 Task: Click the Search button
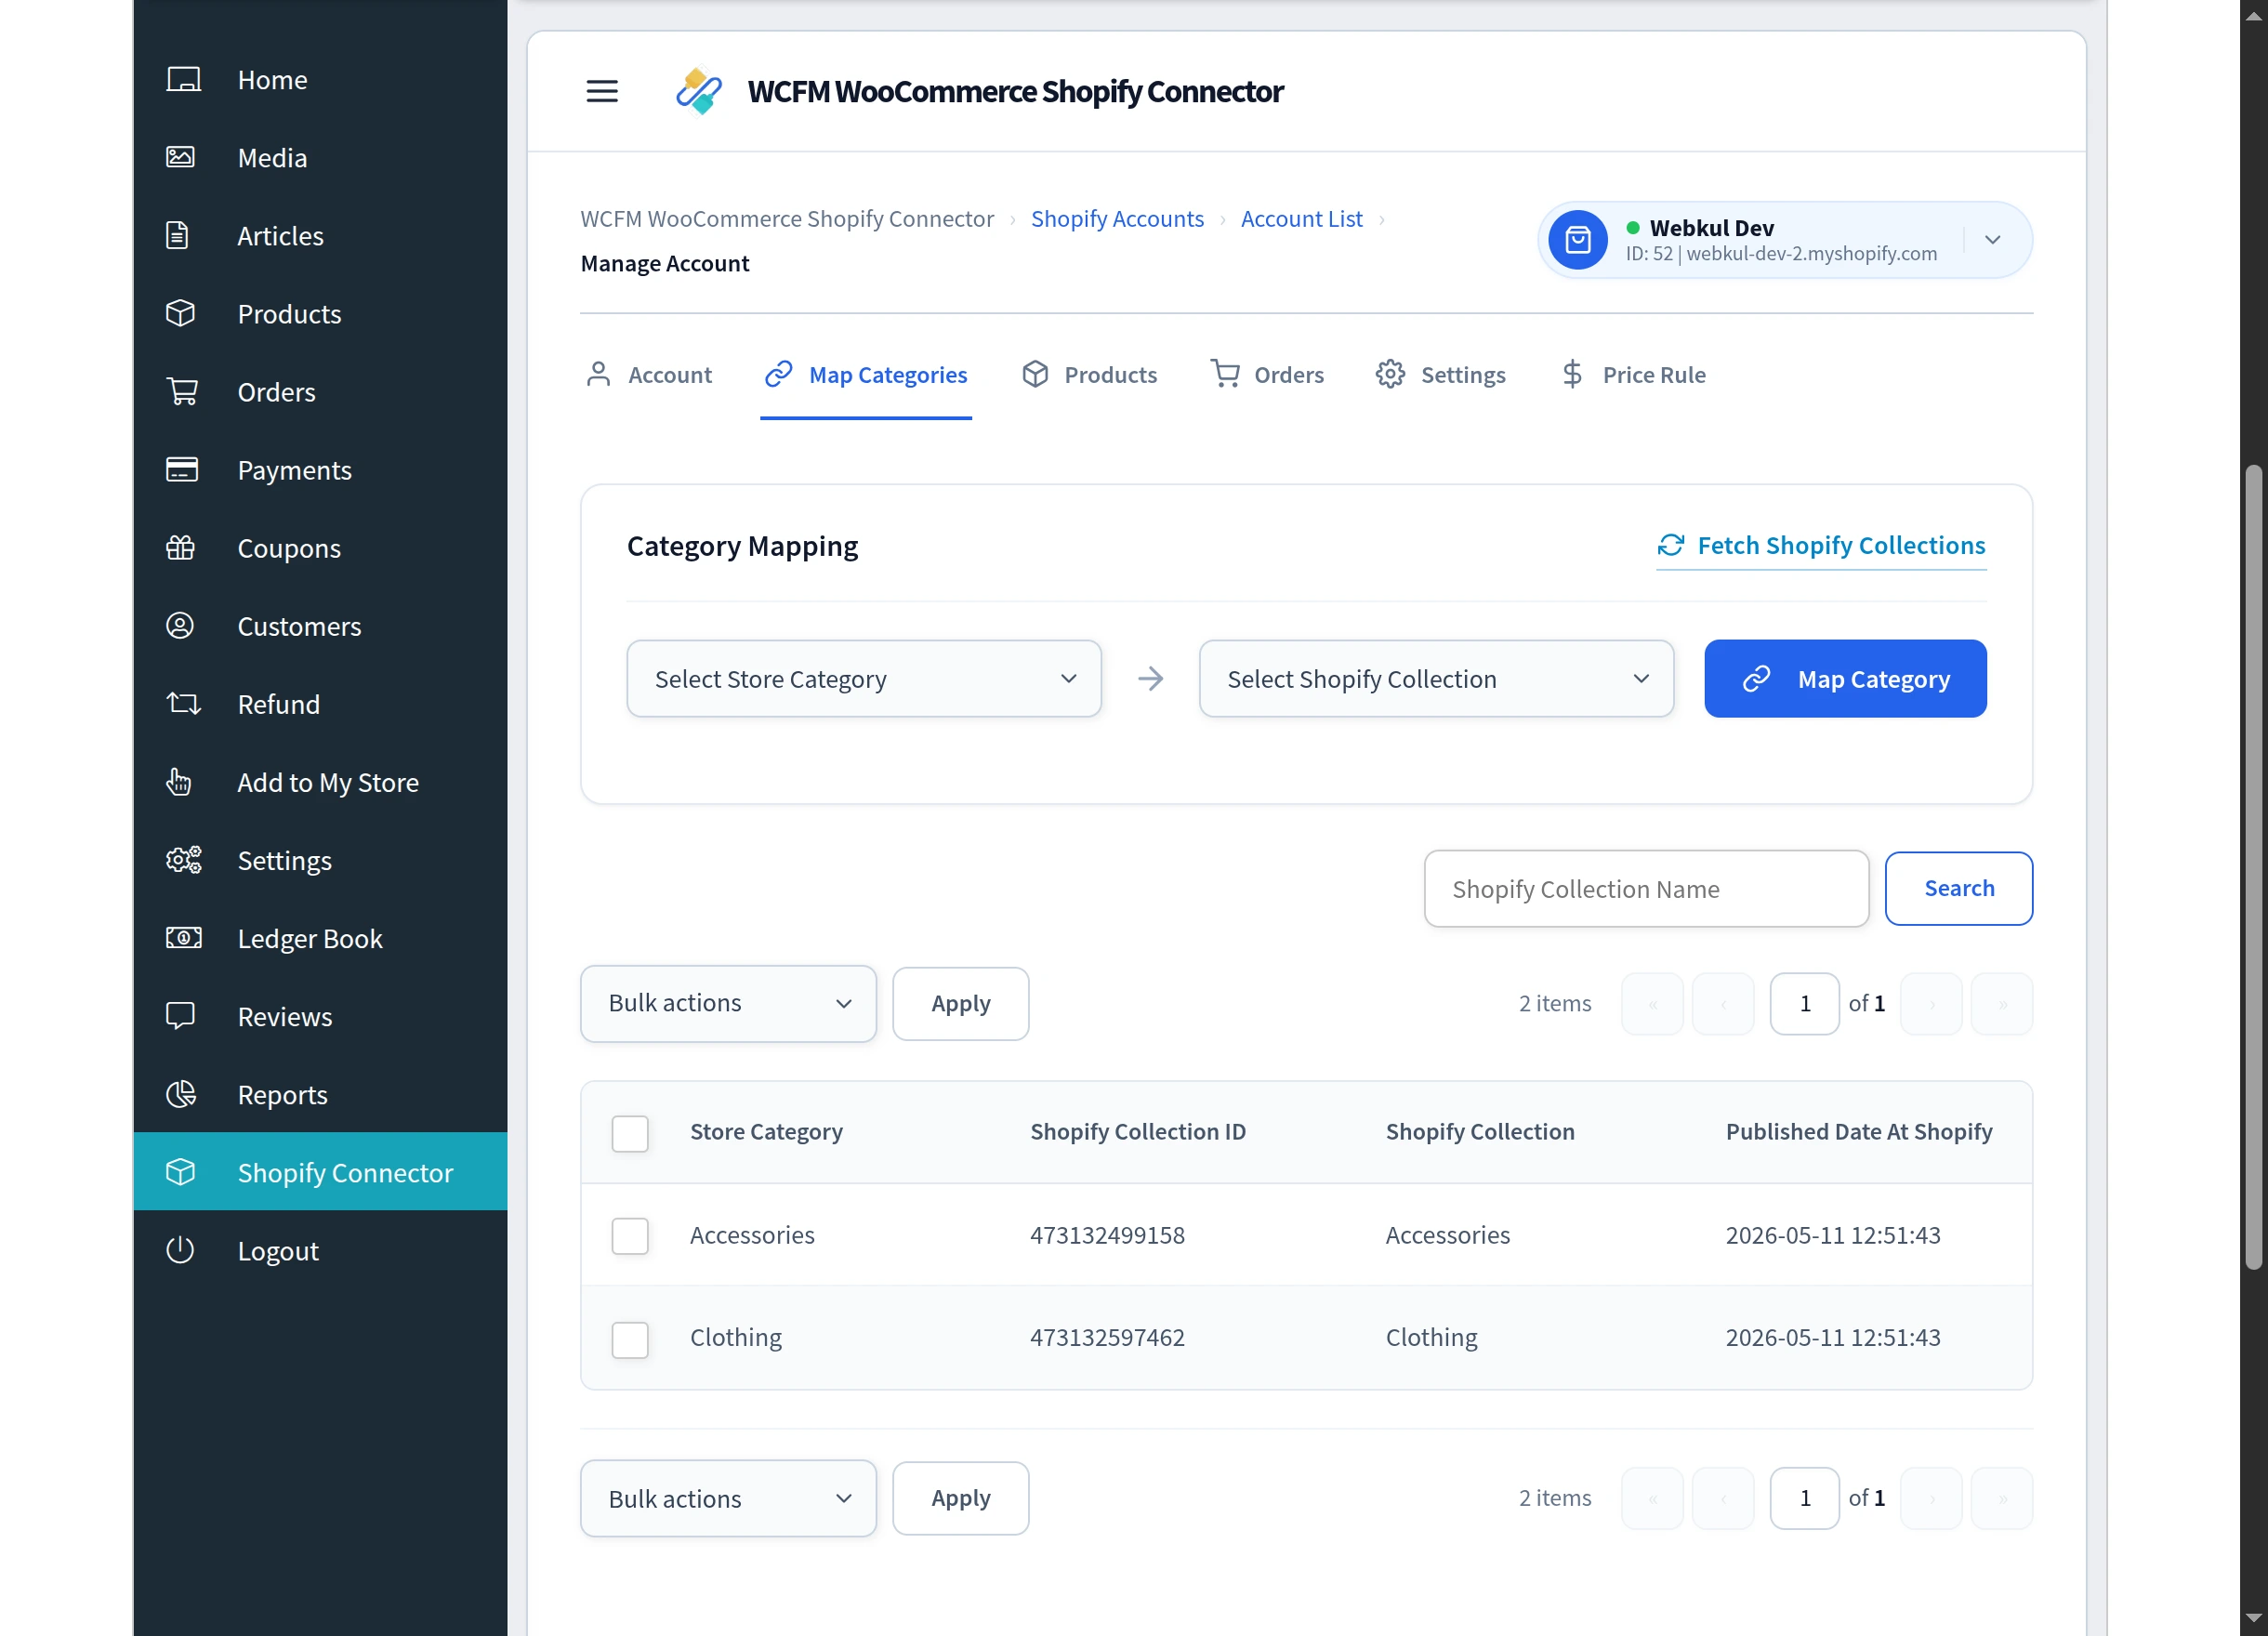coord(1959,888)
